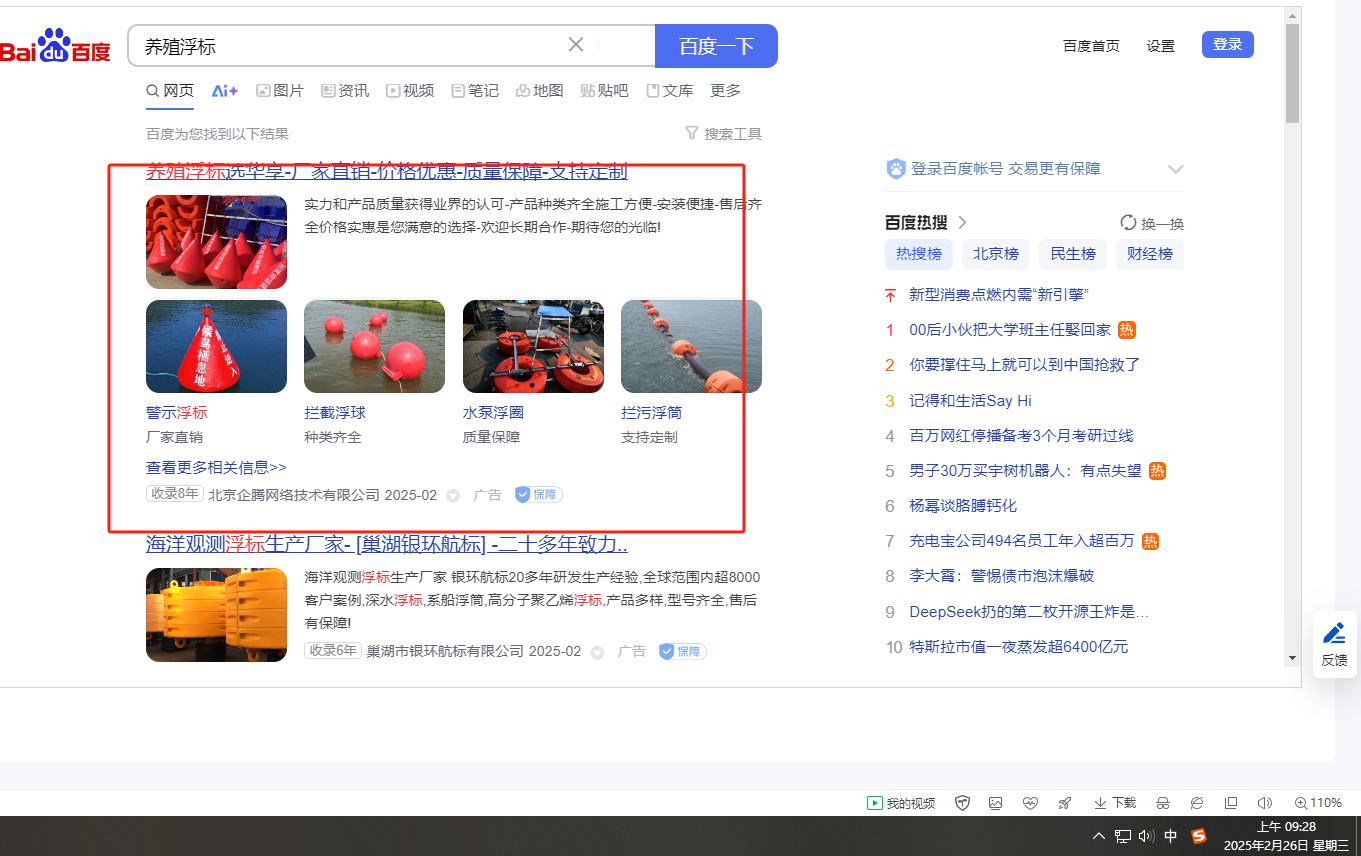Screen dimensions: 1361x856
Task: Switch to the 图片 search tab
Action: (x=279, y=91)
